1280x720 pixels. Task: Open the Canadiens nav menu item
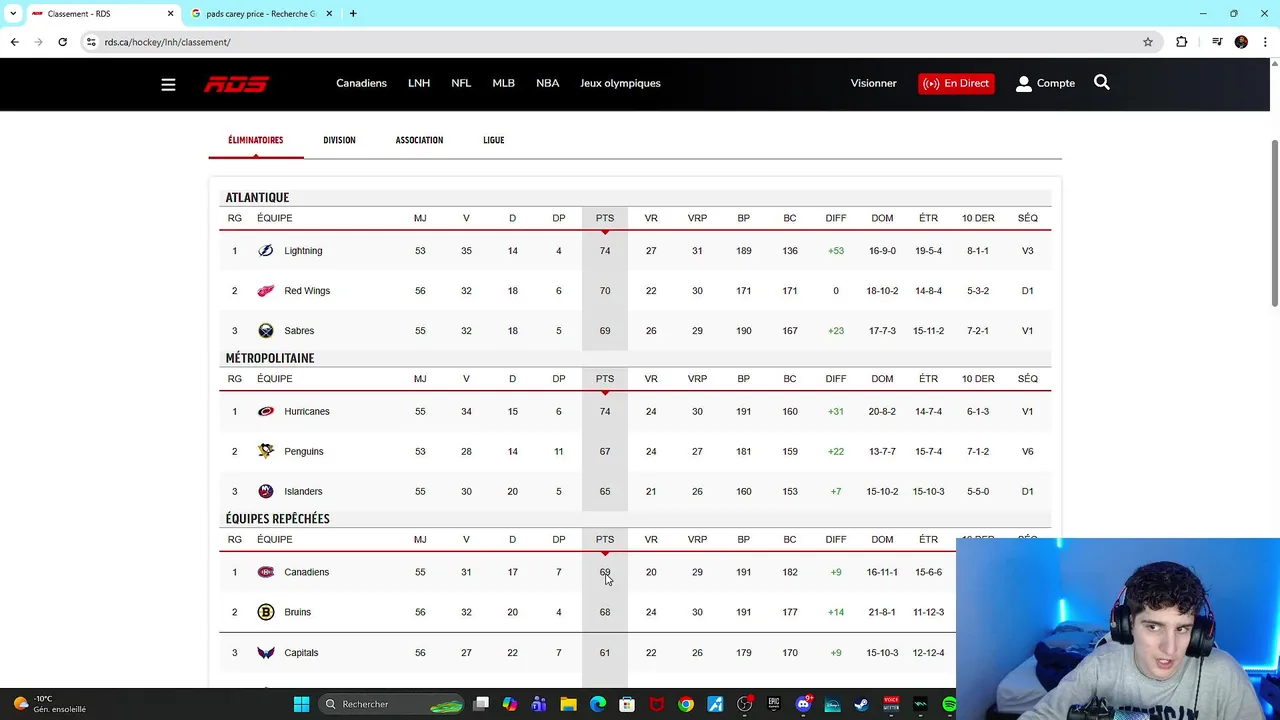pyautogui.click(x=361, y=83)
